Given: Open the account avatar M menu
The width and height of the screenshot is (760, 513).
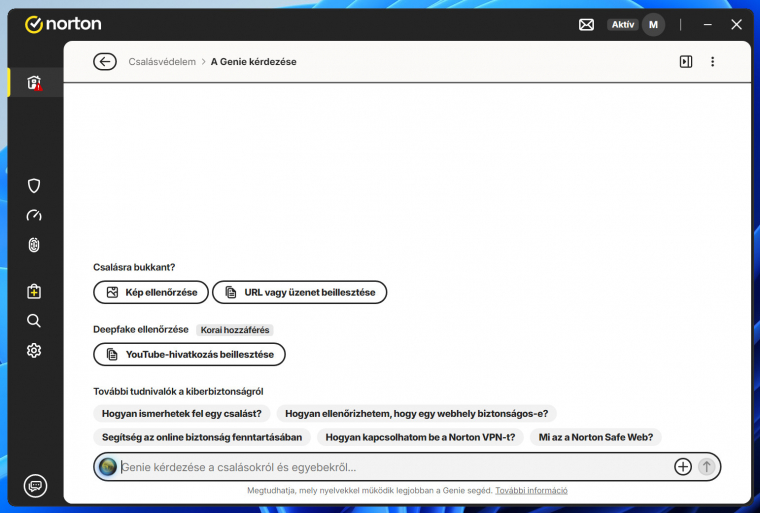Looking at the screenshot, I should click(x=653, y=24).
